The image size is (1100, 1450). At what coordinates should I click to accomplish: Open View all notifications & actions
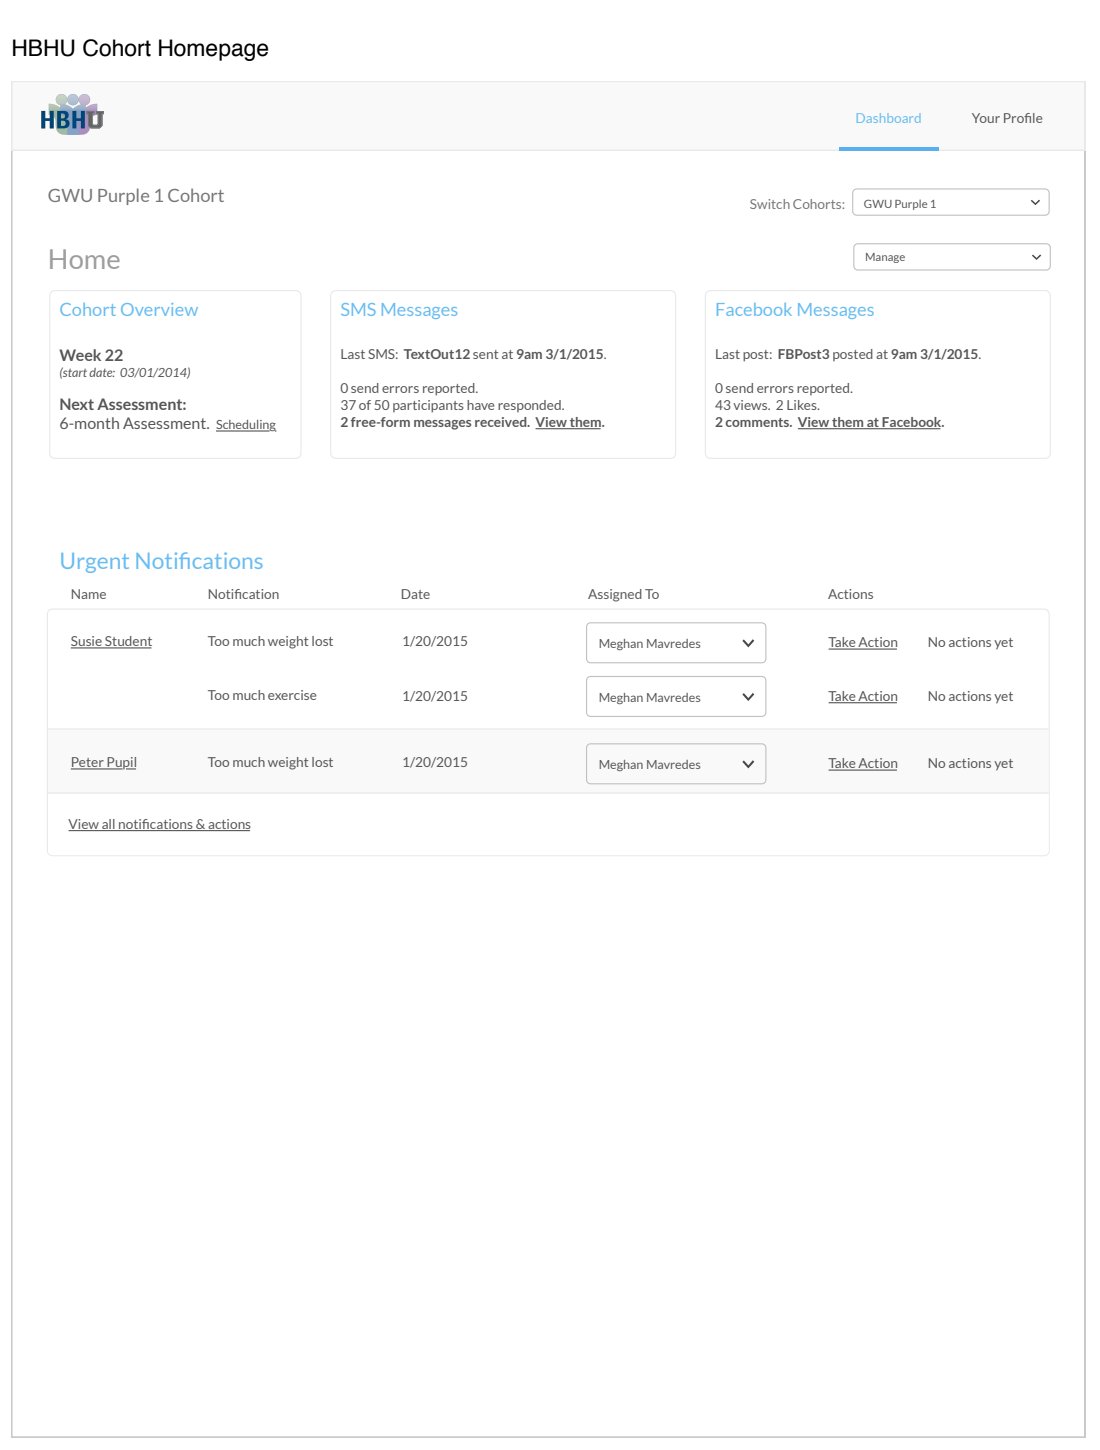pyautogui.click(x=159, y=825)
